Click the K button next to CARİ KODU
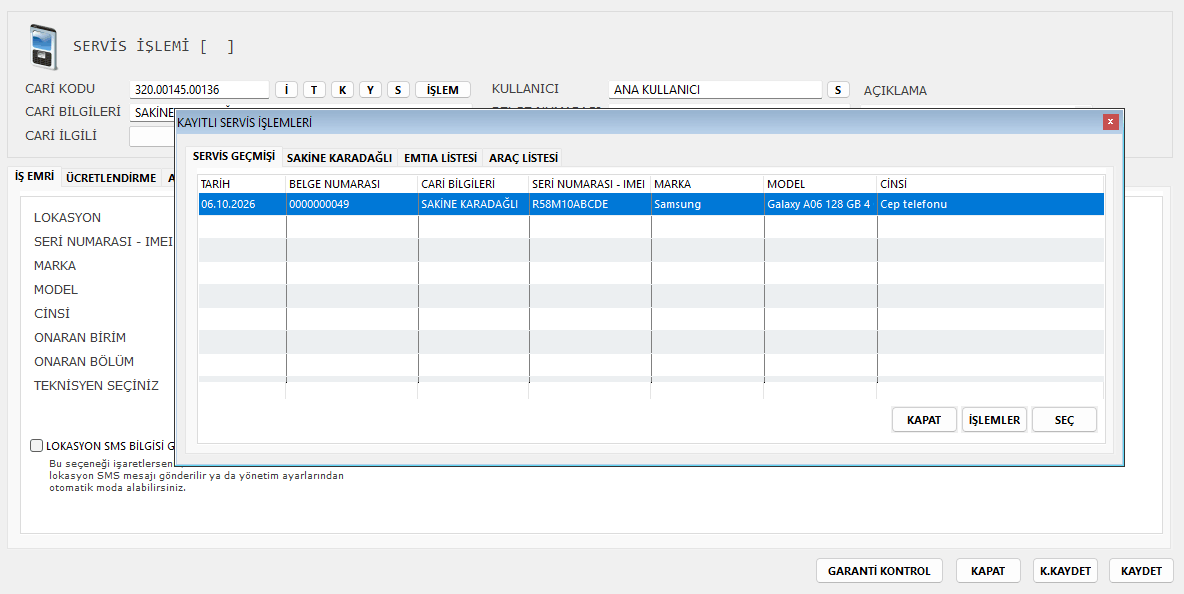Screen dimensions: 1184x594 (x=342, y=90)
